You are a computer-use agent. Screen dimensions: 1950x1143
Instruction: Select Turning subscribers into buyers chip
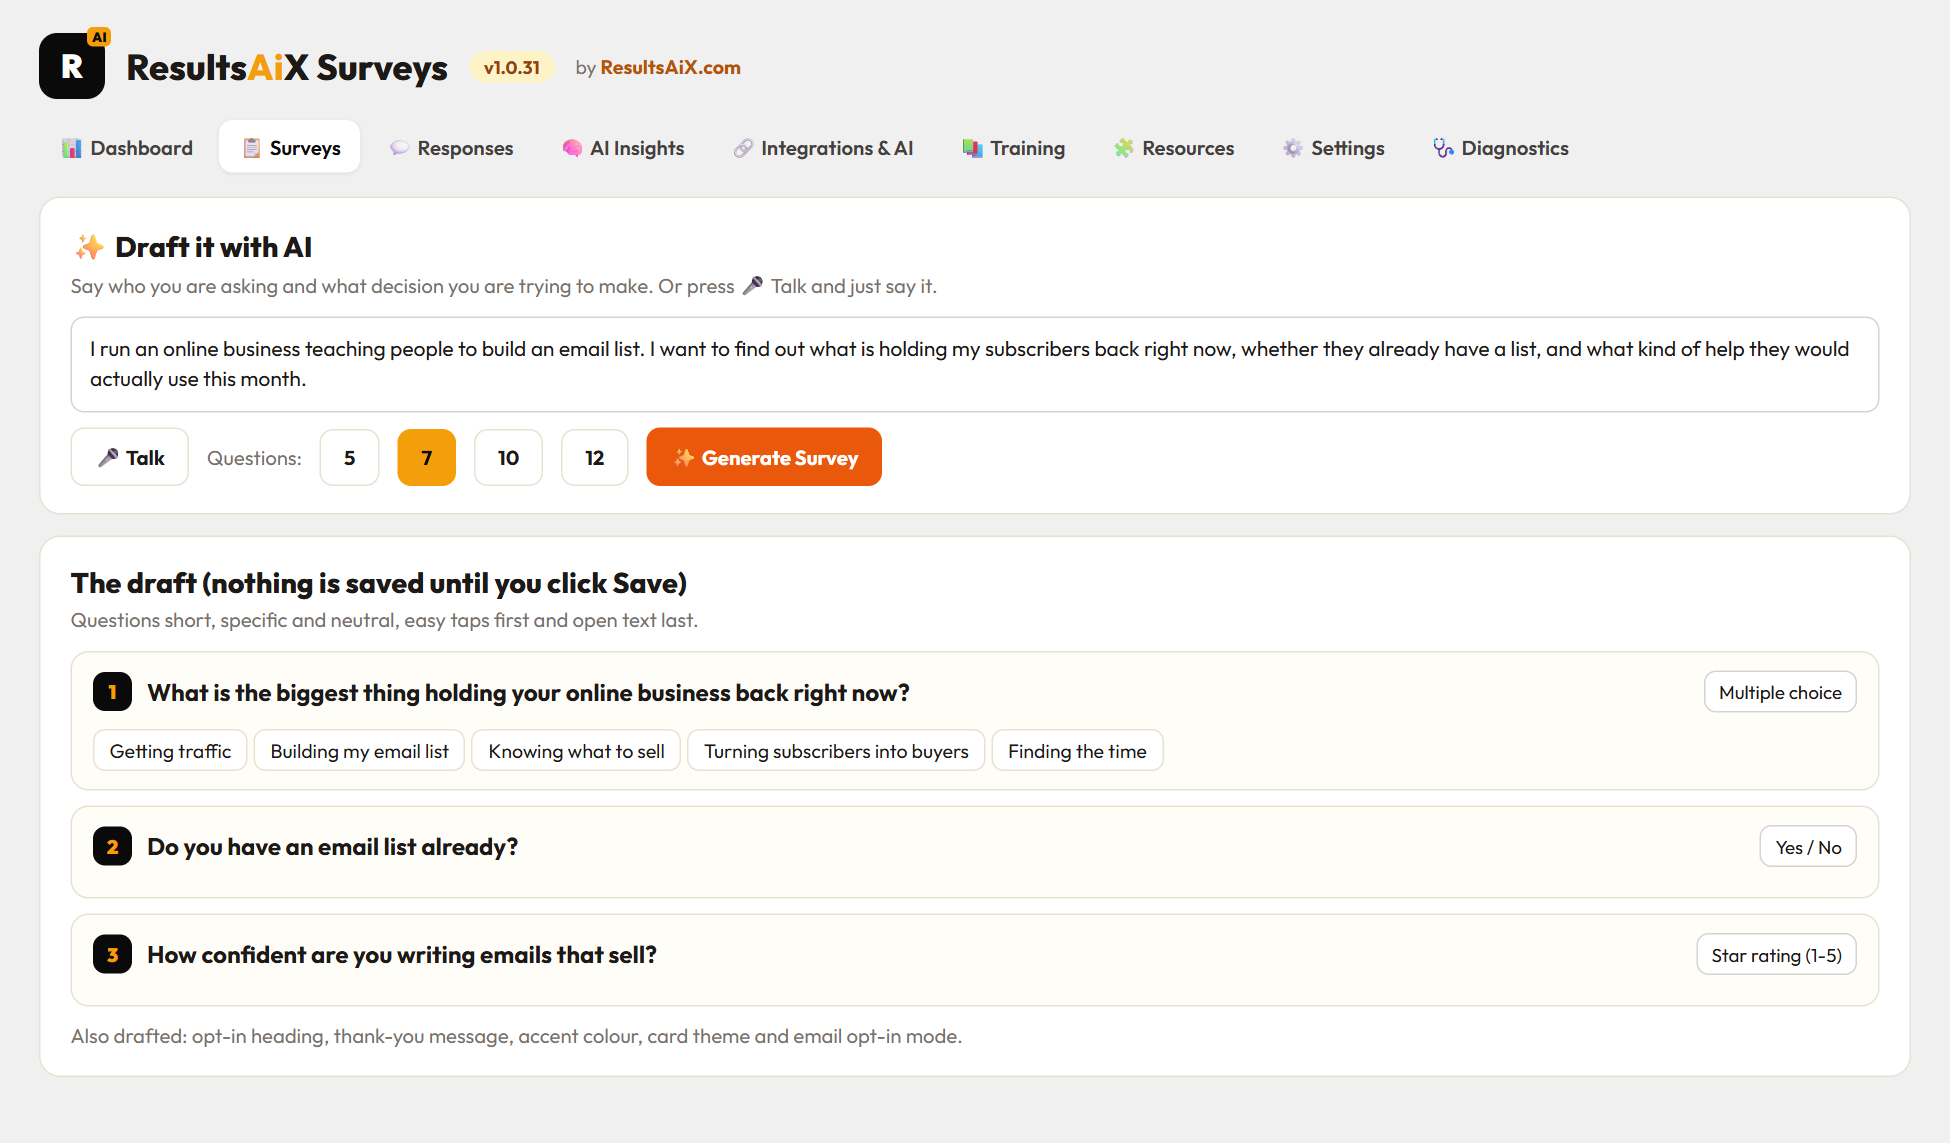836,751
